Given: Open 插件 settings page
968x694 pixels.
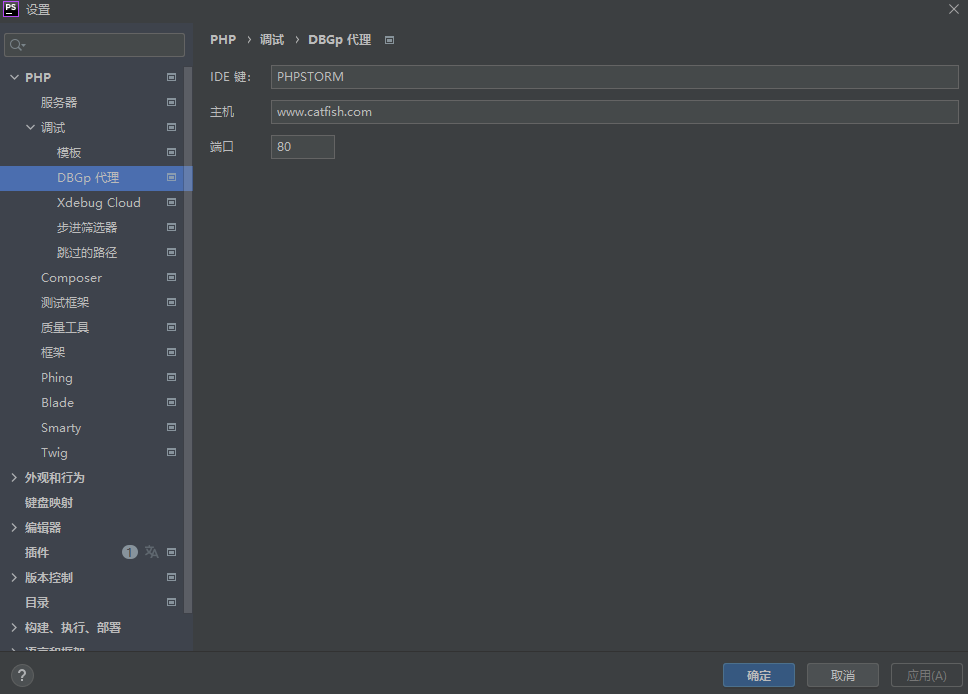Looking at the screenshot, I should tap(37, 553).
